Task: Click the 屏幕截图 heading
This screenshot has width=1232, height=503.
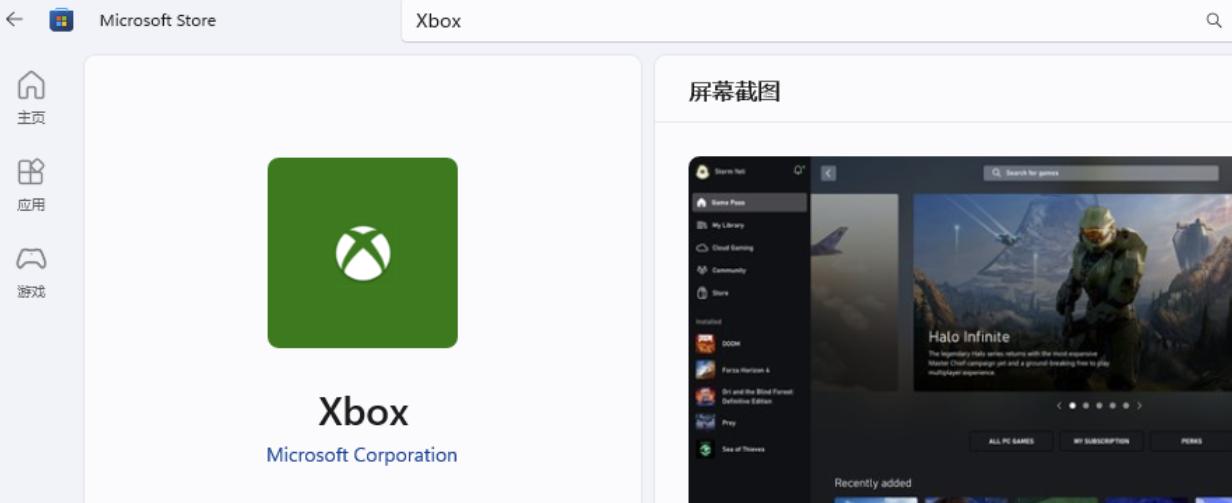Action: (734, 92)
